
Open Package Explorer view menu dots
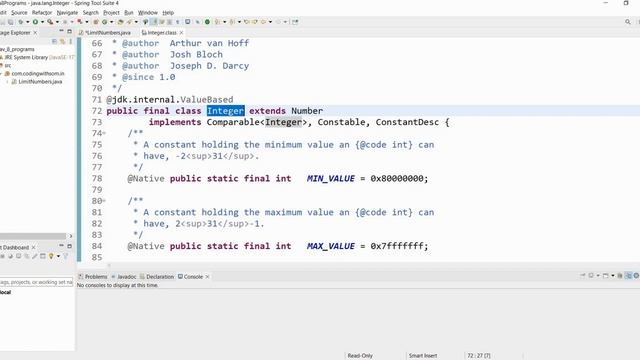pyautogui.click(x=71, y=41)
